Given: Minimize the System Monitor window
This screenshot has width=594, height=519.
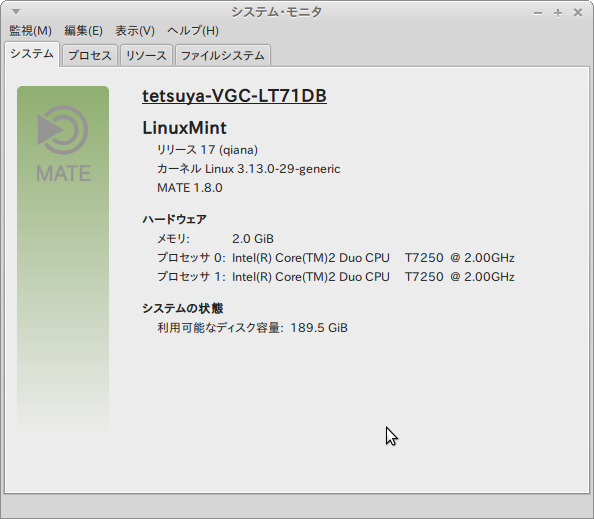Looking at the screenshot, I should [538, 13].
